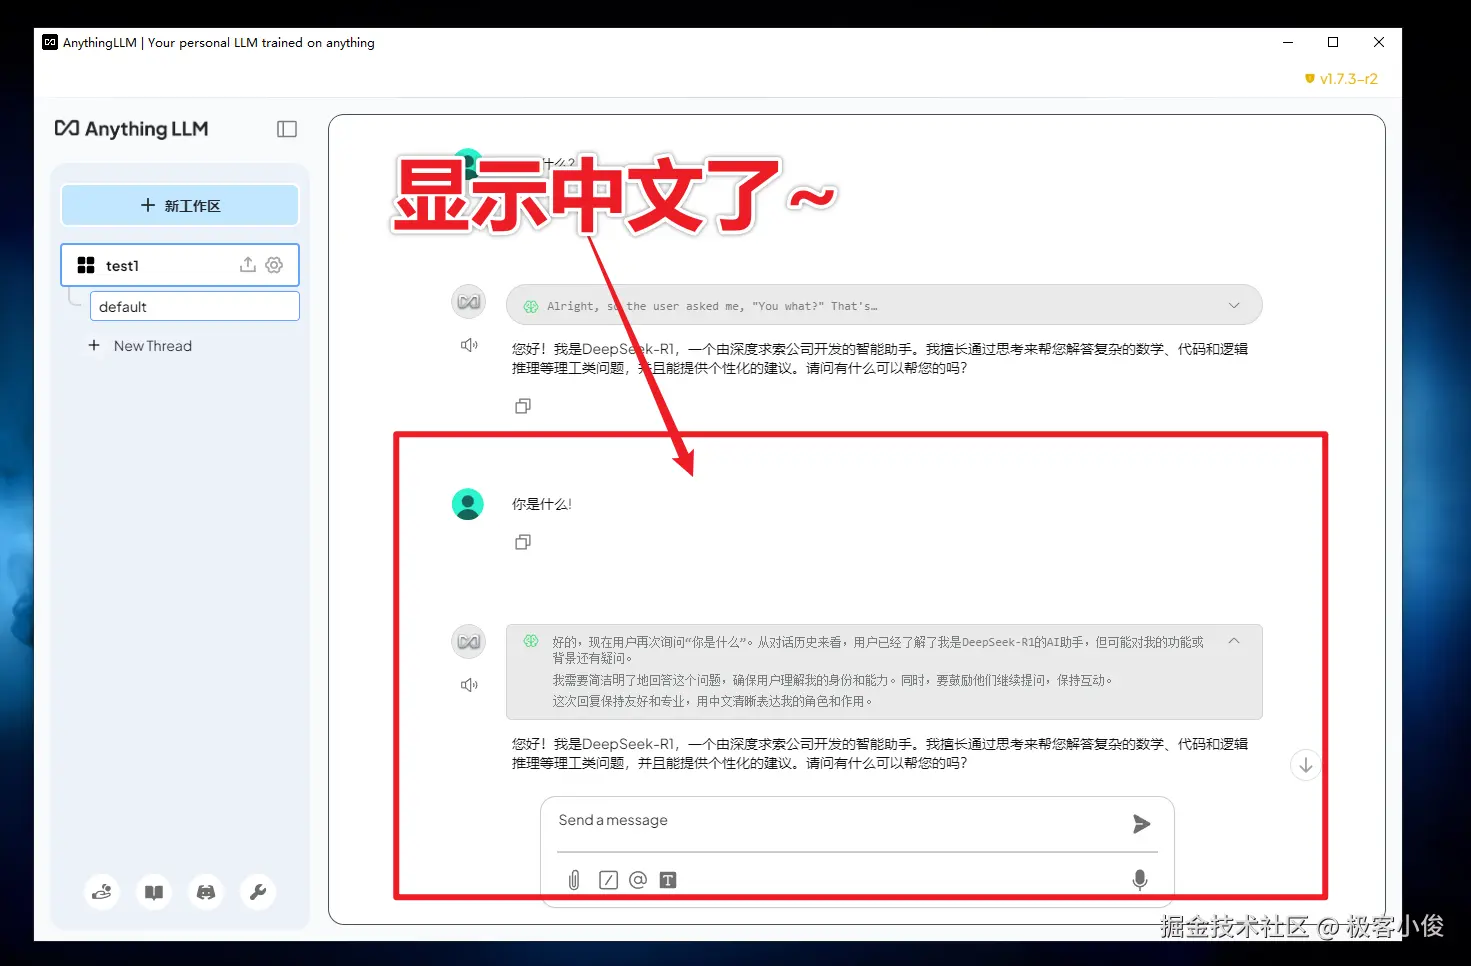Copy the first assistant response
The height and width of the screenshot is (966, 1471).
[x=523, y=406]
